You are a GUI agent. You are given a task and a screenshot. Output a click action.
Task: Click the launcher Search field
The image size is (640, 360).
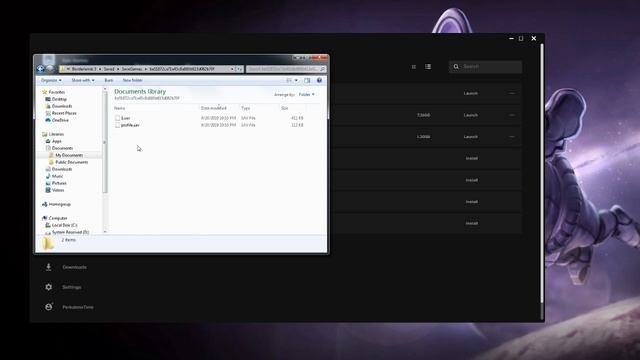tap(485, 67)
